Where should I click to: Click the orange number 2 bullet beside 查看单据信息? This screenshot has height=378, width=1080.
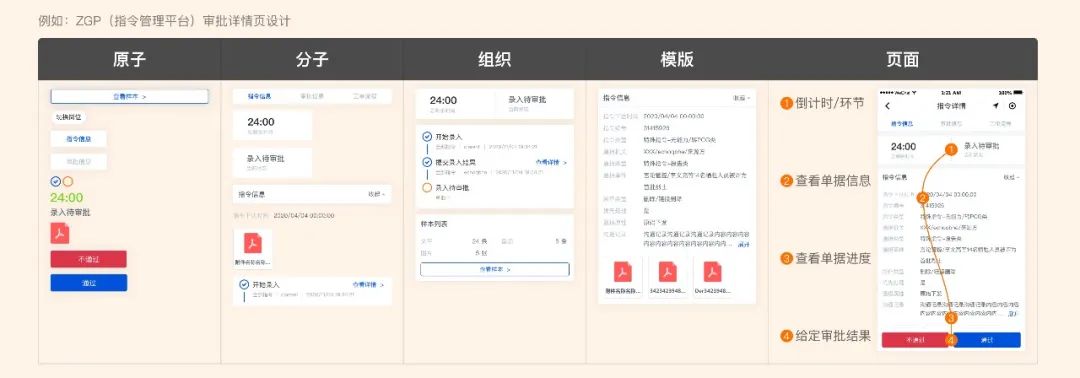786,181
